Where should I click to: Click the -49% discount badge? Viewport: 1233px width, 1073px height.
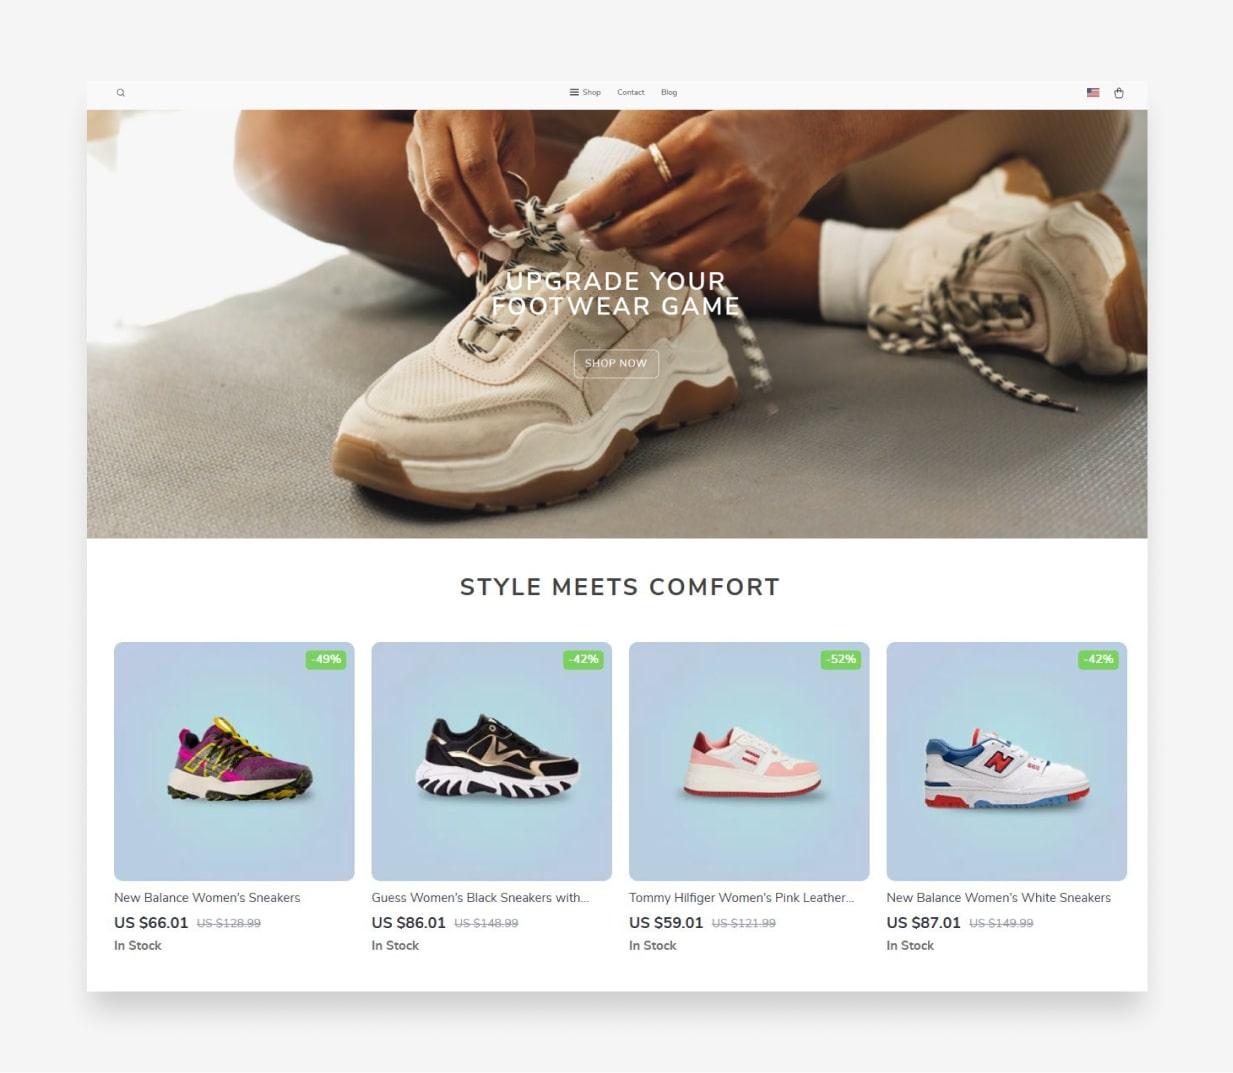click(326, 659)
